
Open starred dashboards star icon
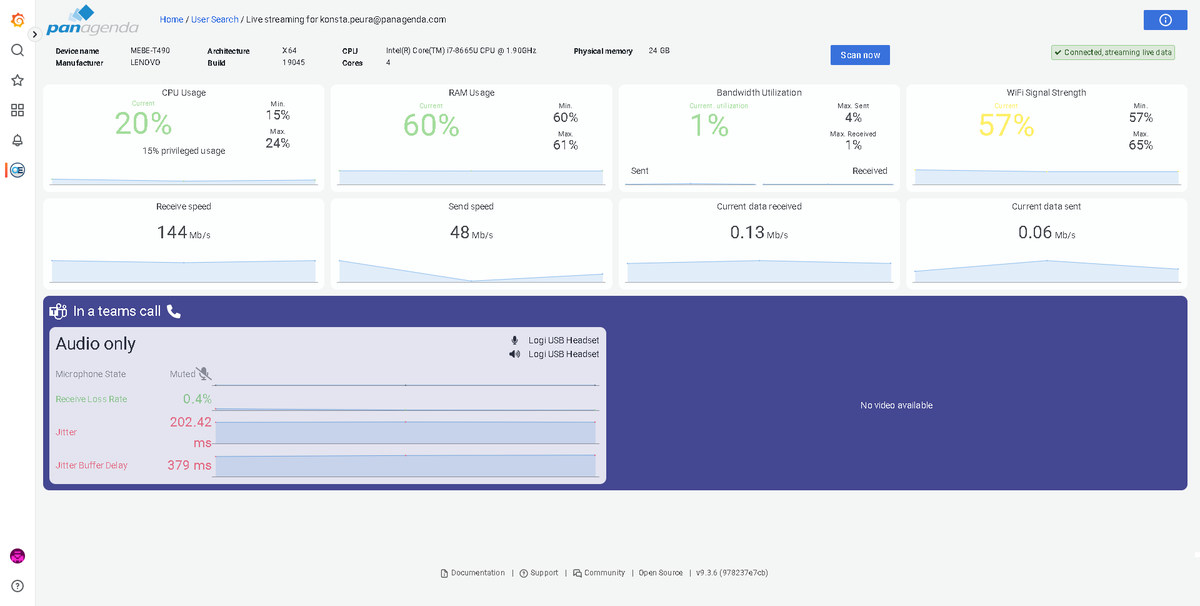pyautogui.click(x=17, y=80)
